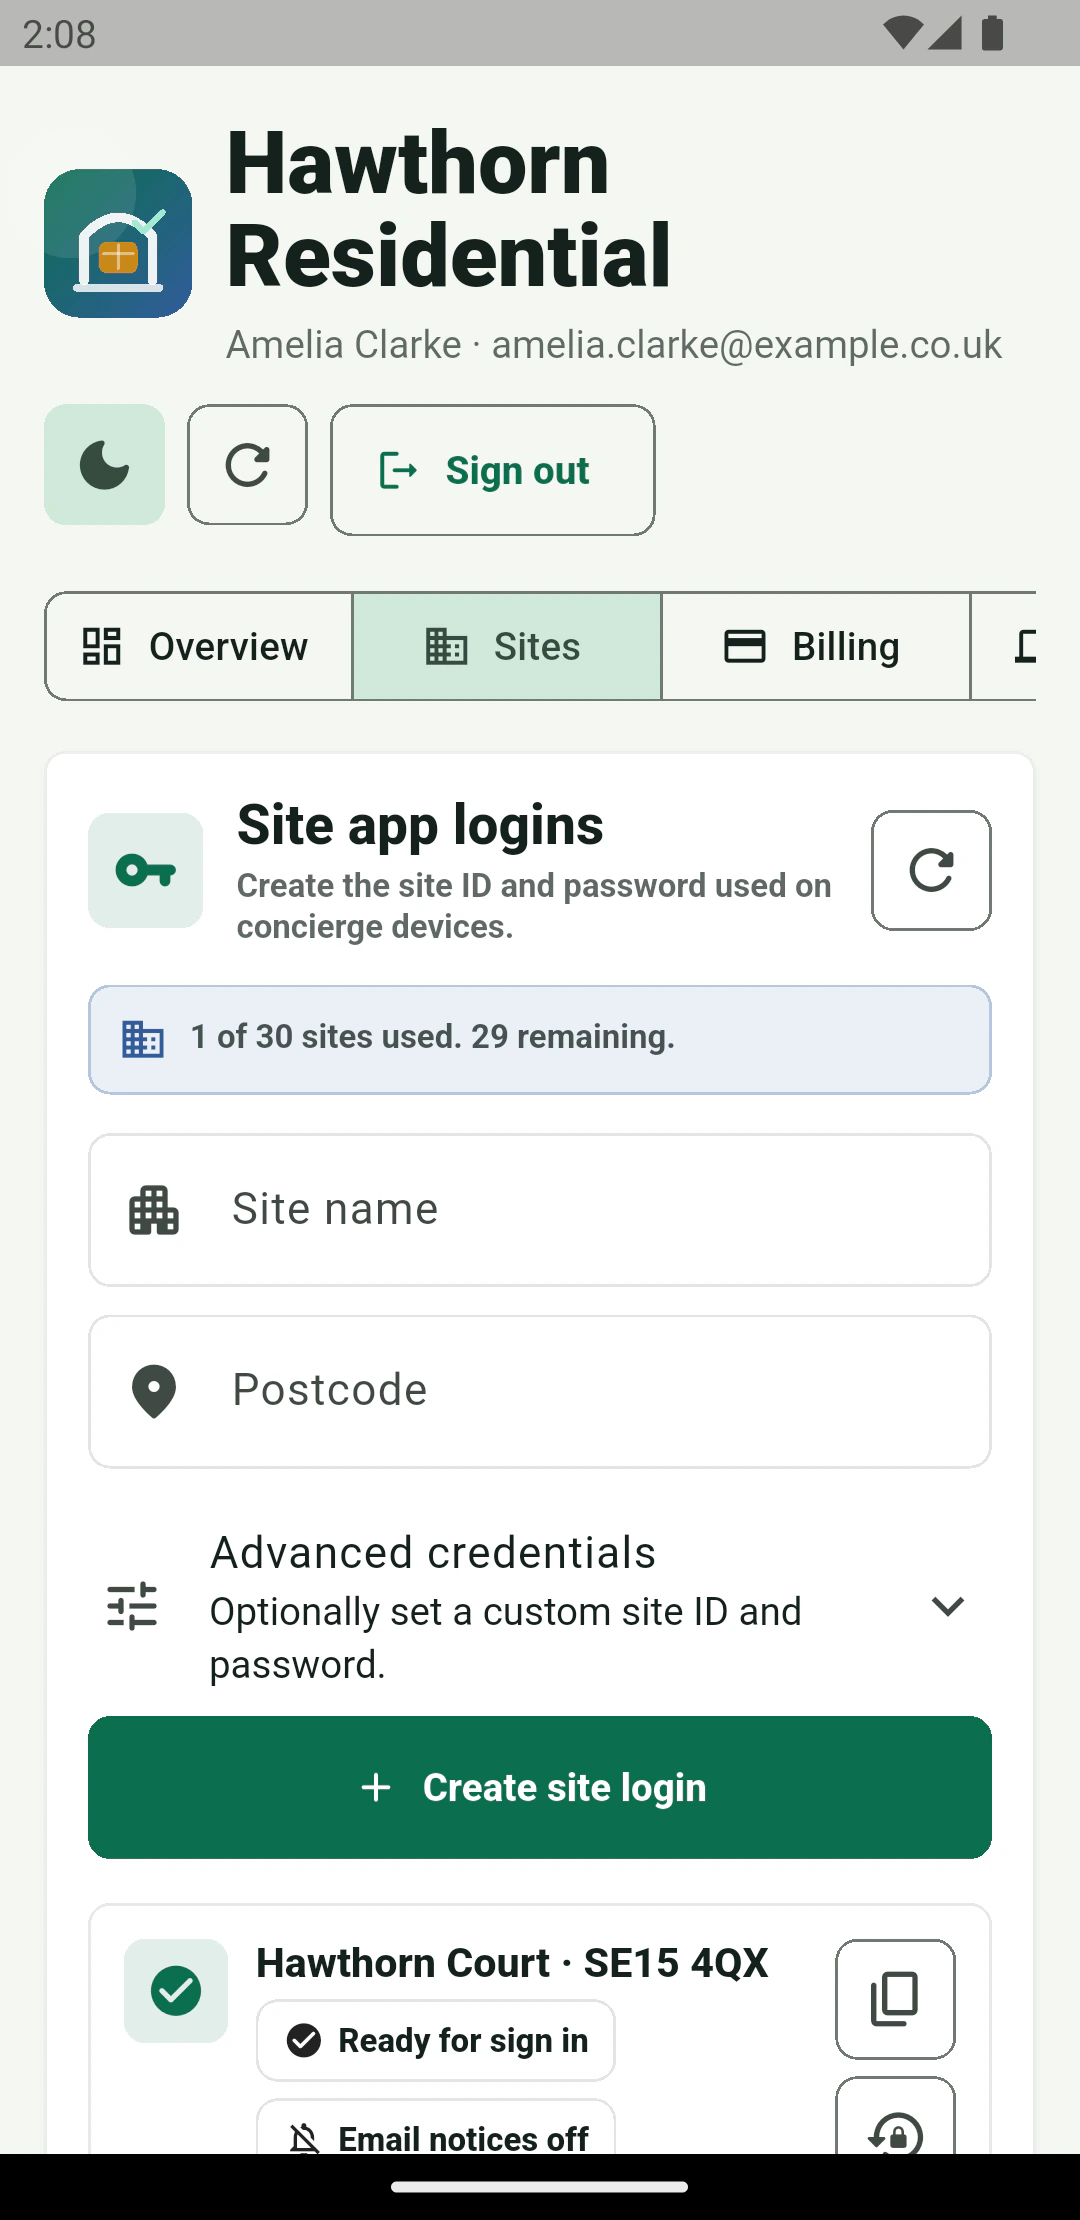This screenshot has height=2220, width=1080.
Task: Refresh the Site app logins list
Action: pos(931,870)
